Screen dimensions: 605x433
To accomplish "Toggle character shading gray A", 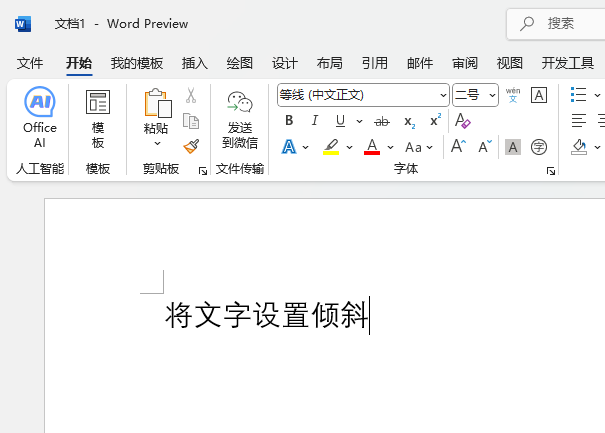I will point(513,147).
